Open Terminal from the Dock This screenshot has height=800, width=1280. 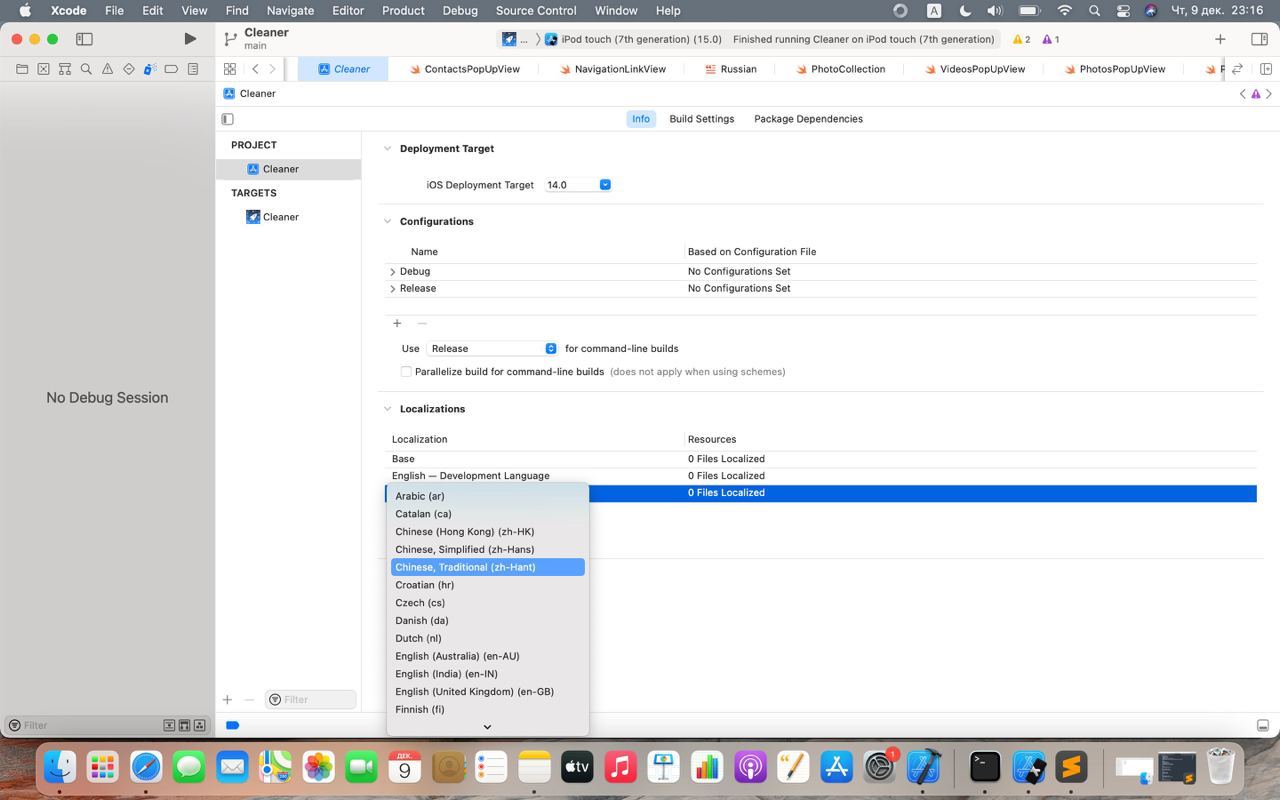[x=985, y=767]
